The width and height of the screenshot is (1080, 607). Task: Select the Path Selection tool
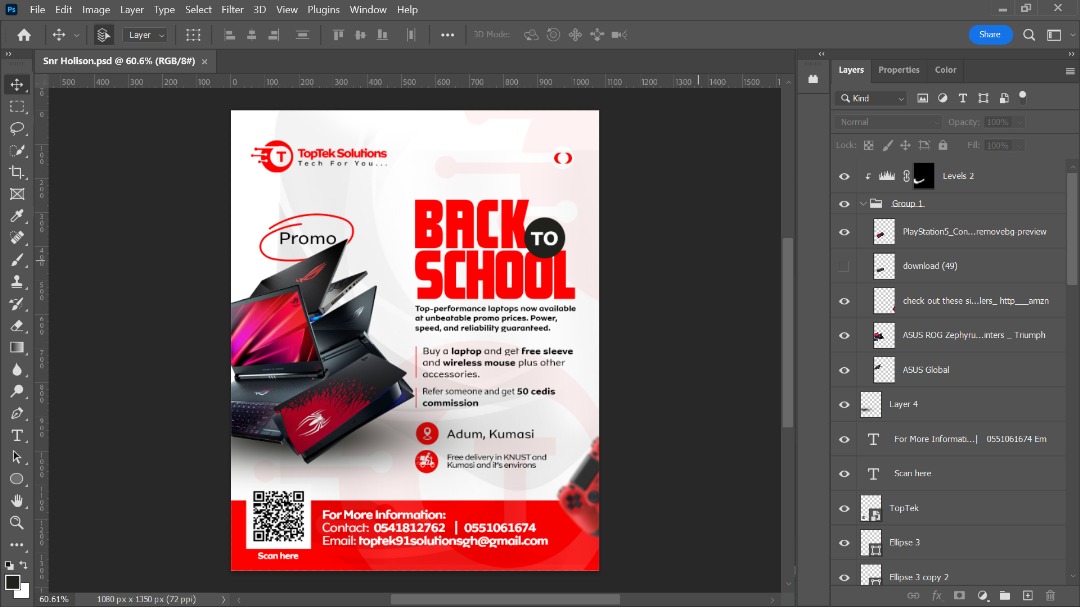(17, 457)
